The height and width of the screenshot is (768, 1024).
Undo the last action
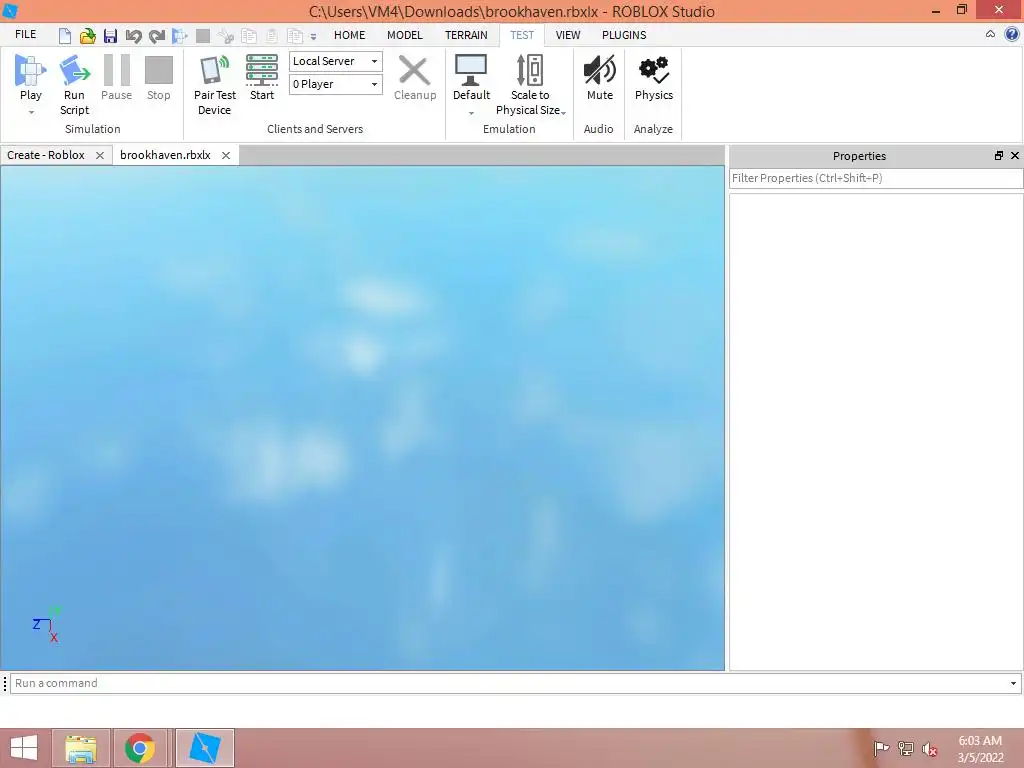[x=133, y=35]
